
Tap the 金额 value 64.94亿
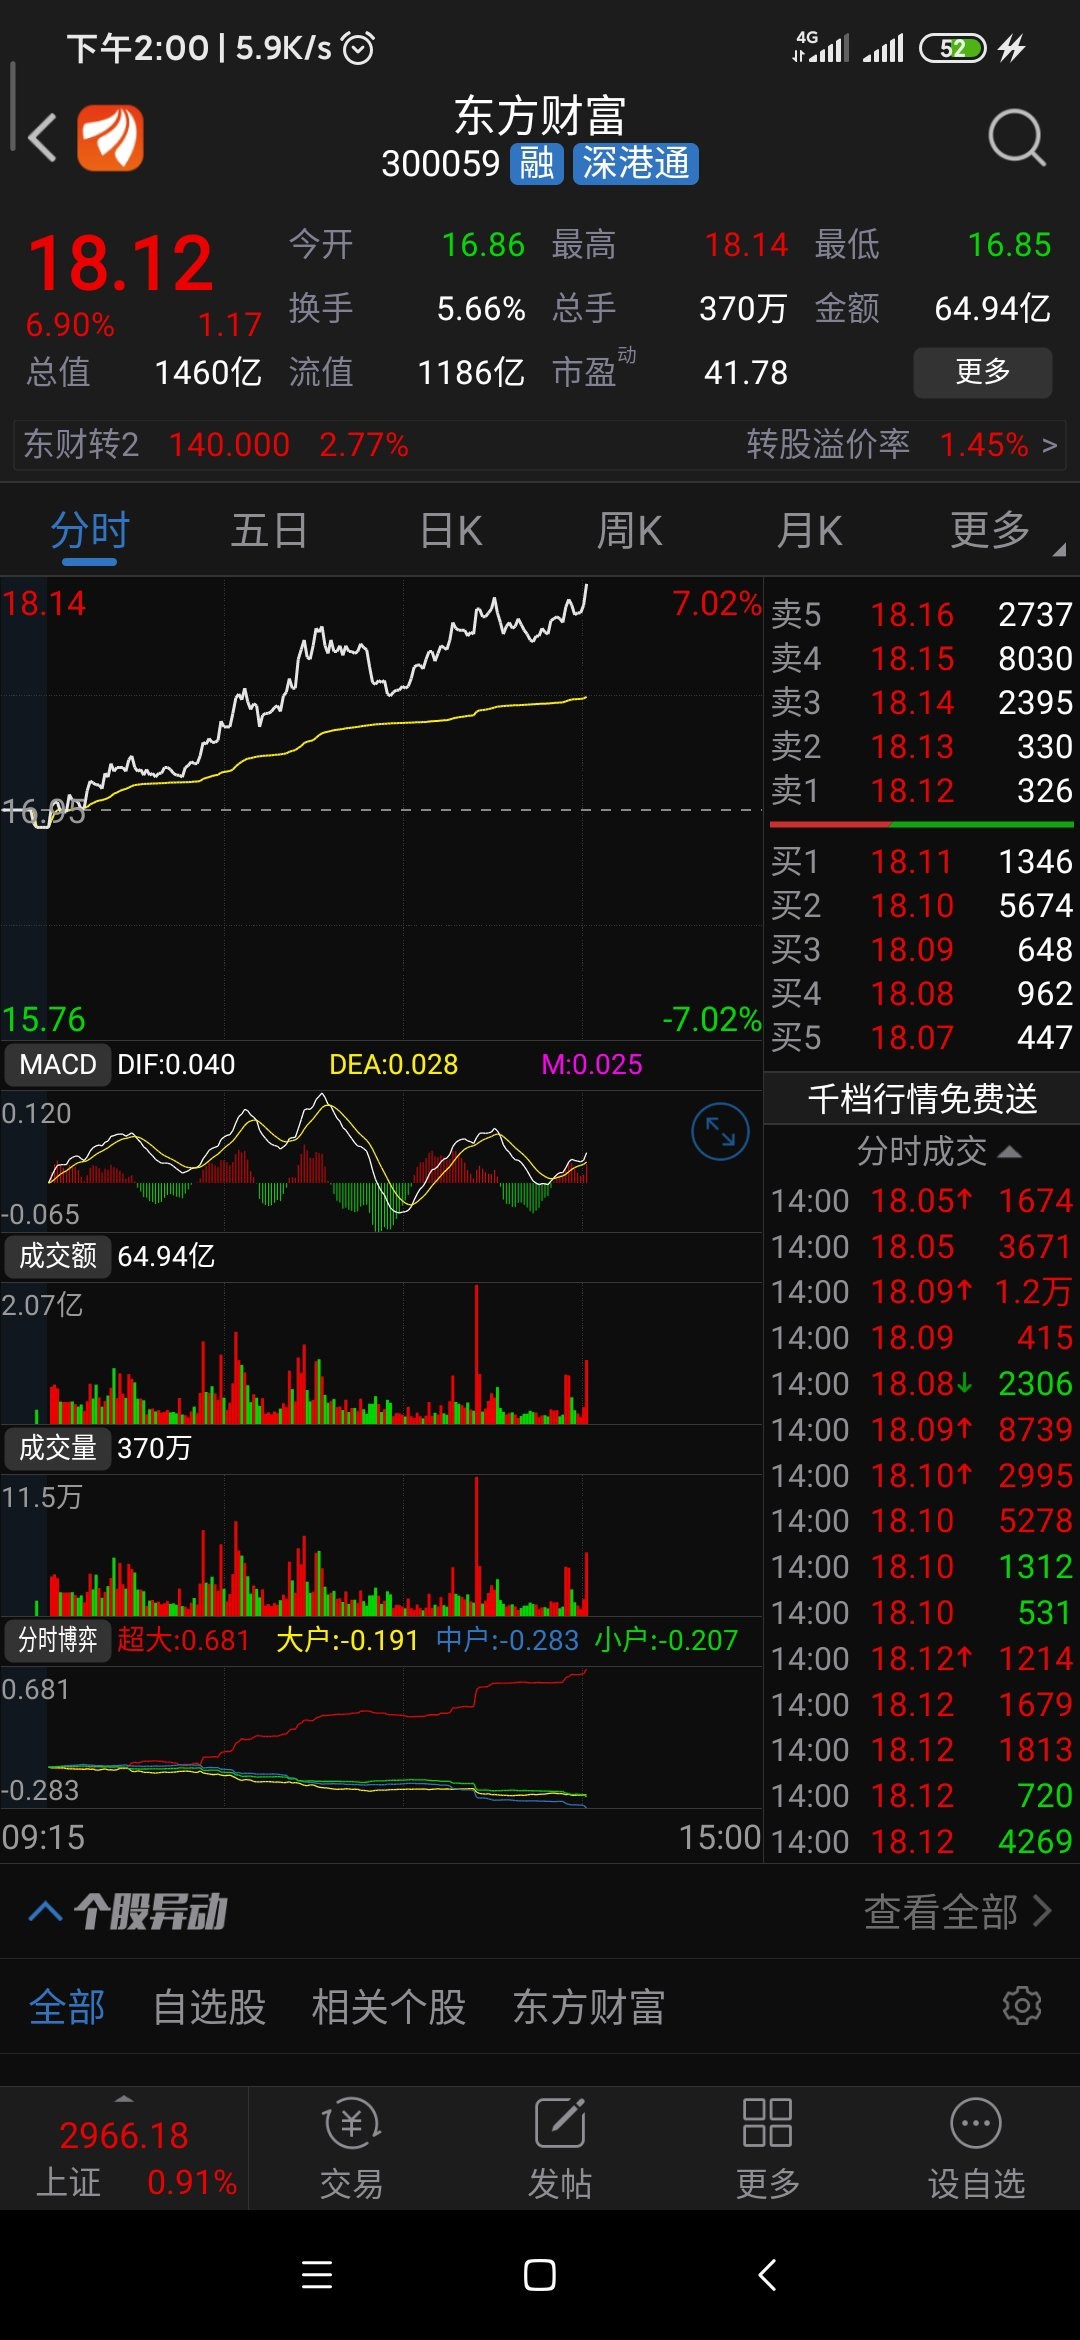[x=992, y=308]
